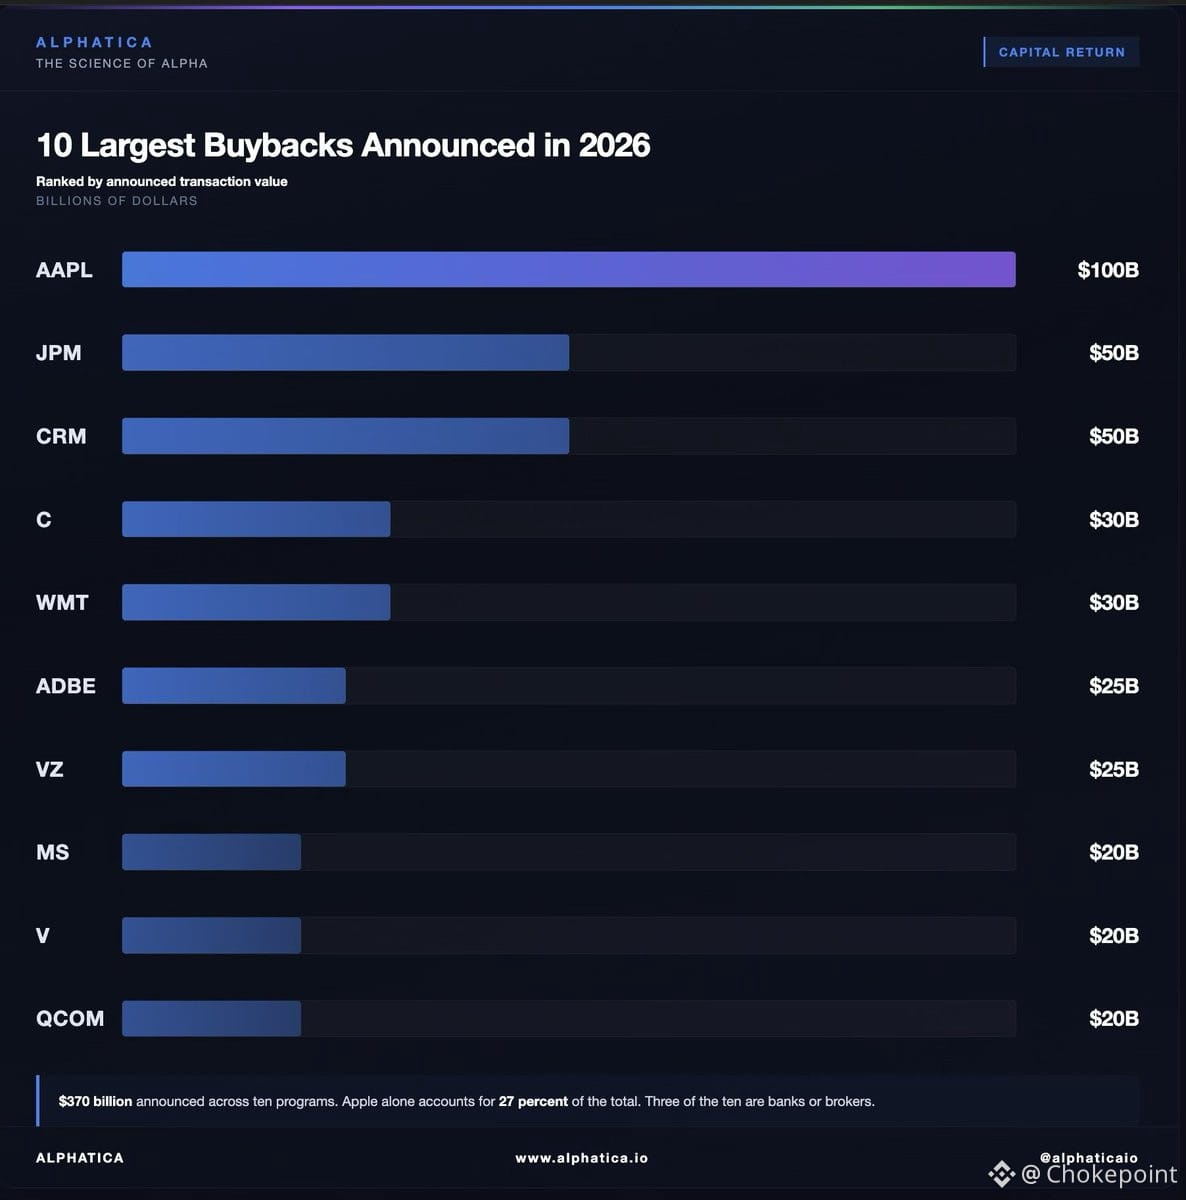Viewport: 1186px width, 1200px height.
Task: Click the VZ ticker label
Action: [50, 769]
